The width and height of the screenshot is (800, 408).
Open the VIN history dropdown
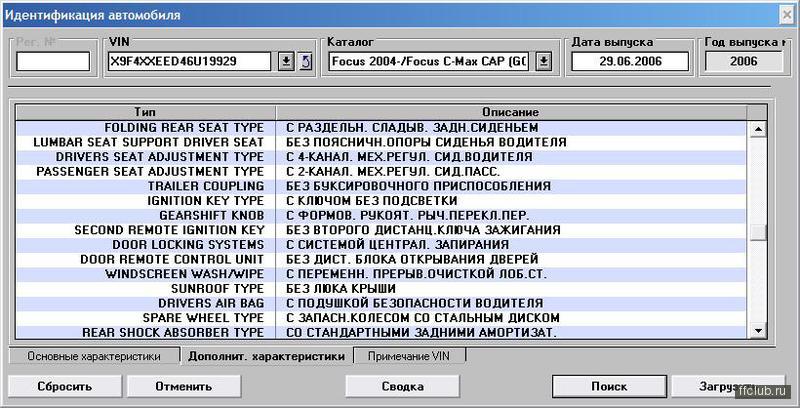pyautogui.click(x=286, y=62)
